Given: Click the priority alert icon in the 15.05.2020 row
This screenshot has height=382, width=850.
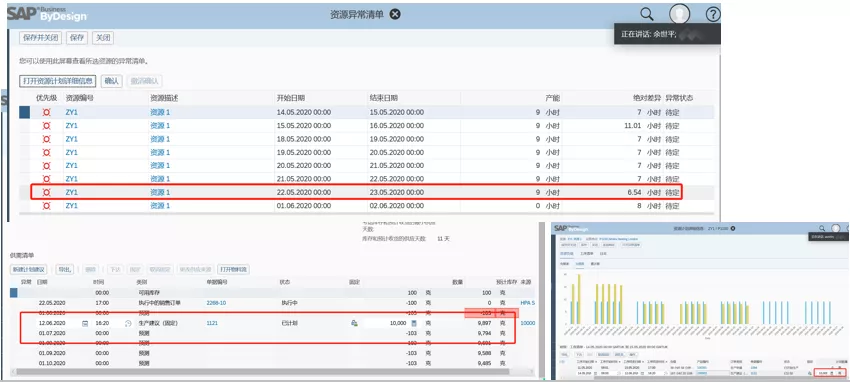Looking at the screenshot, I should point(47,126).
